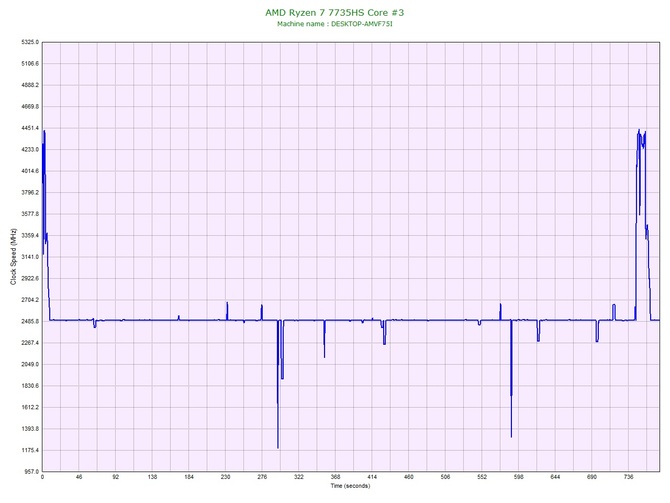Pick the 506 seconds tick label
Screen dimensions: 670x503
[x=445, y=477]
